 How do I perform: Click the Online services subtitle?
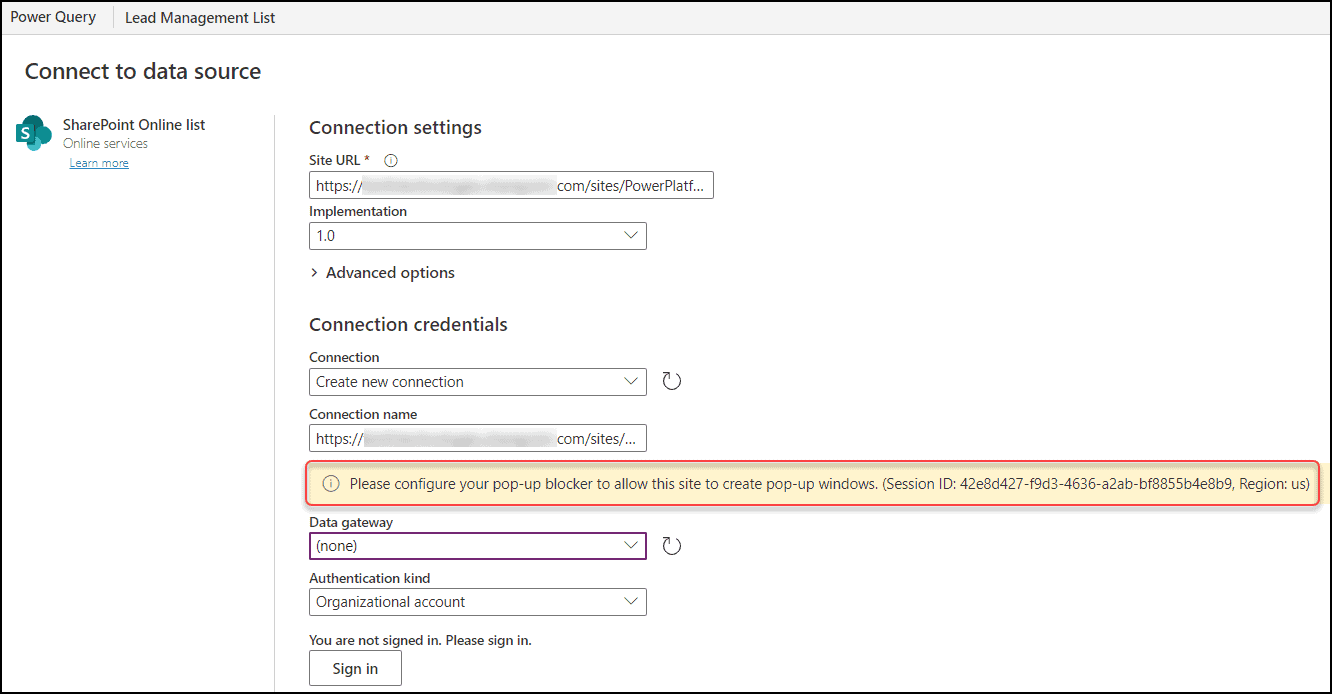point(105,144)
